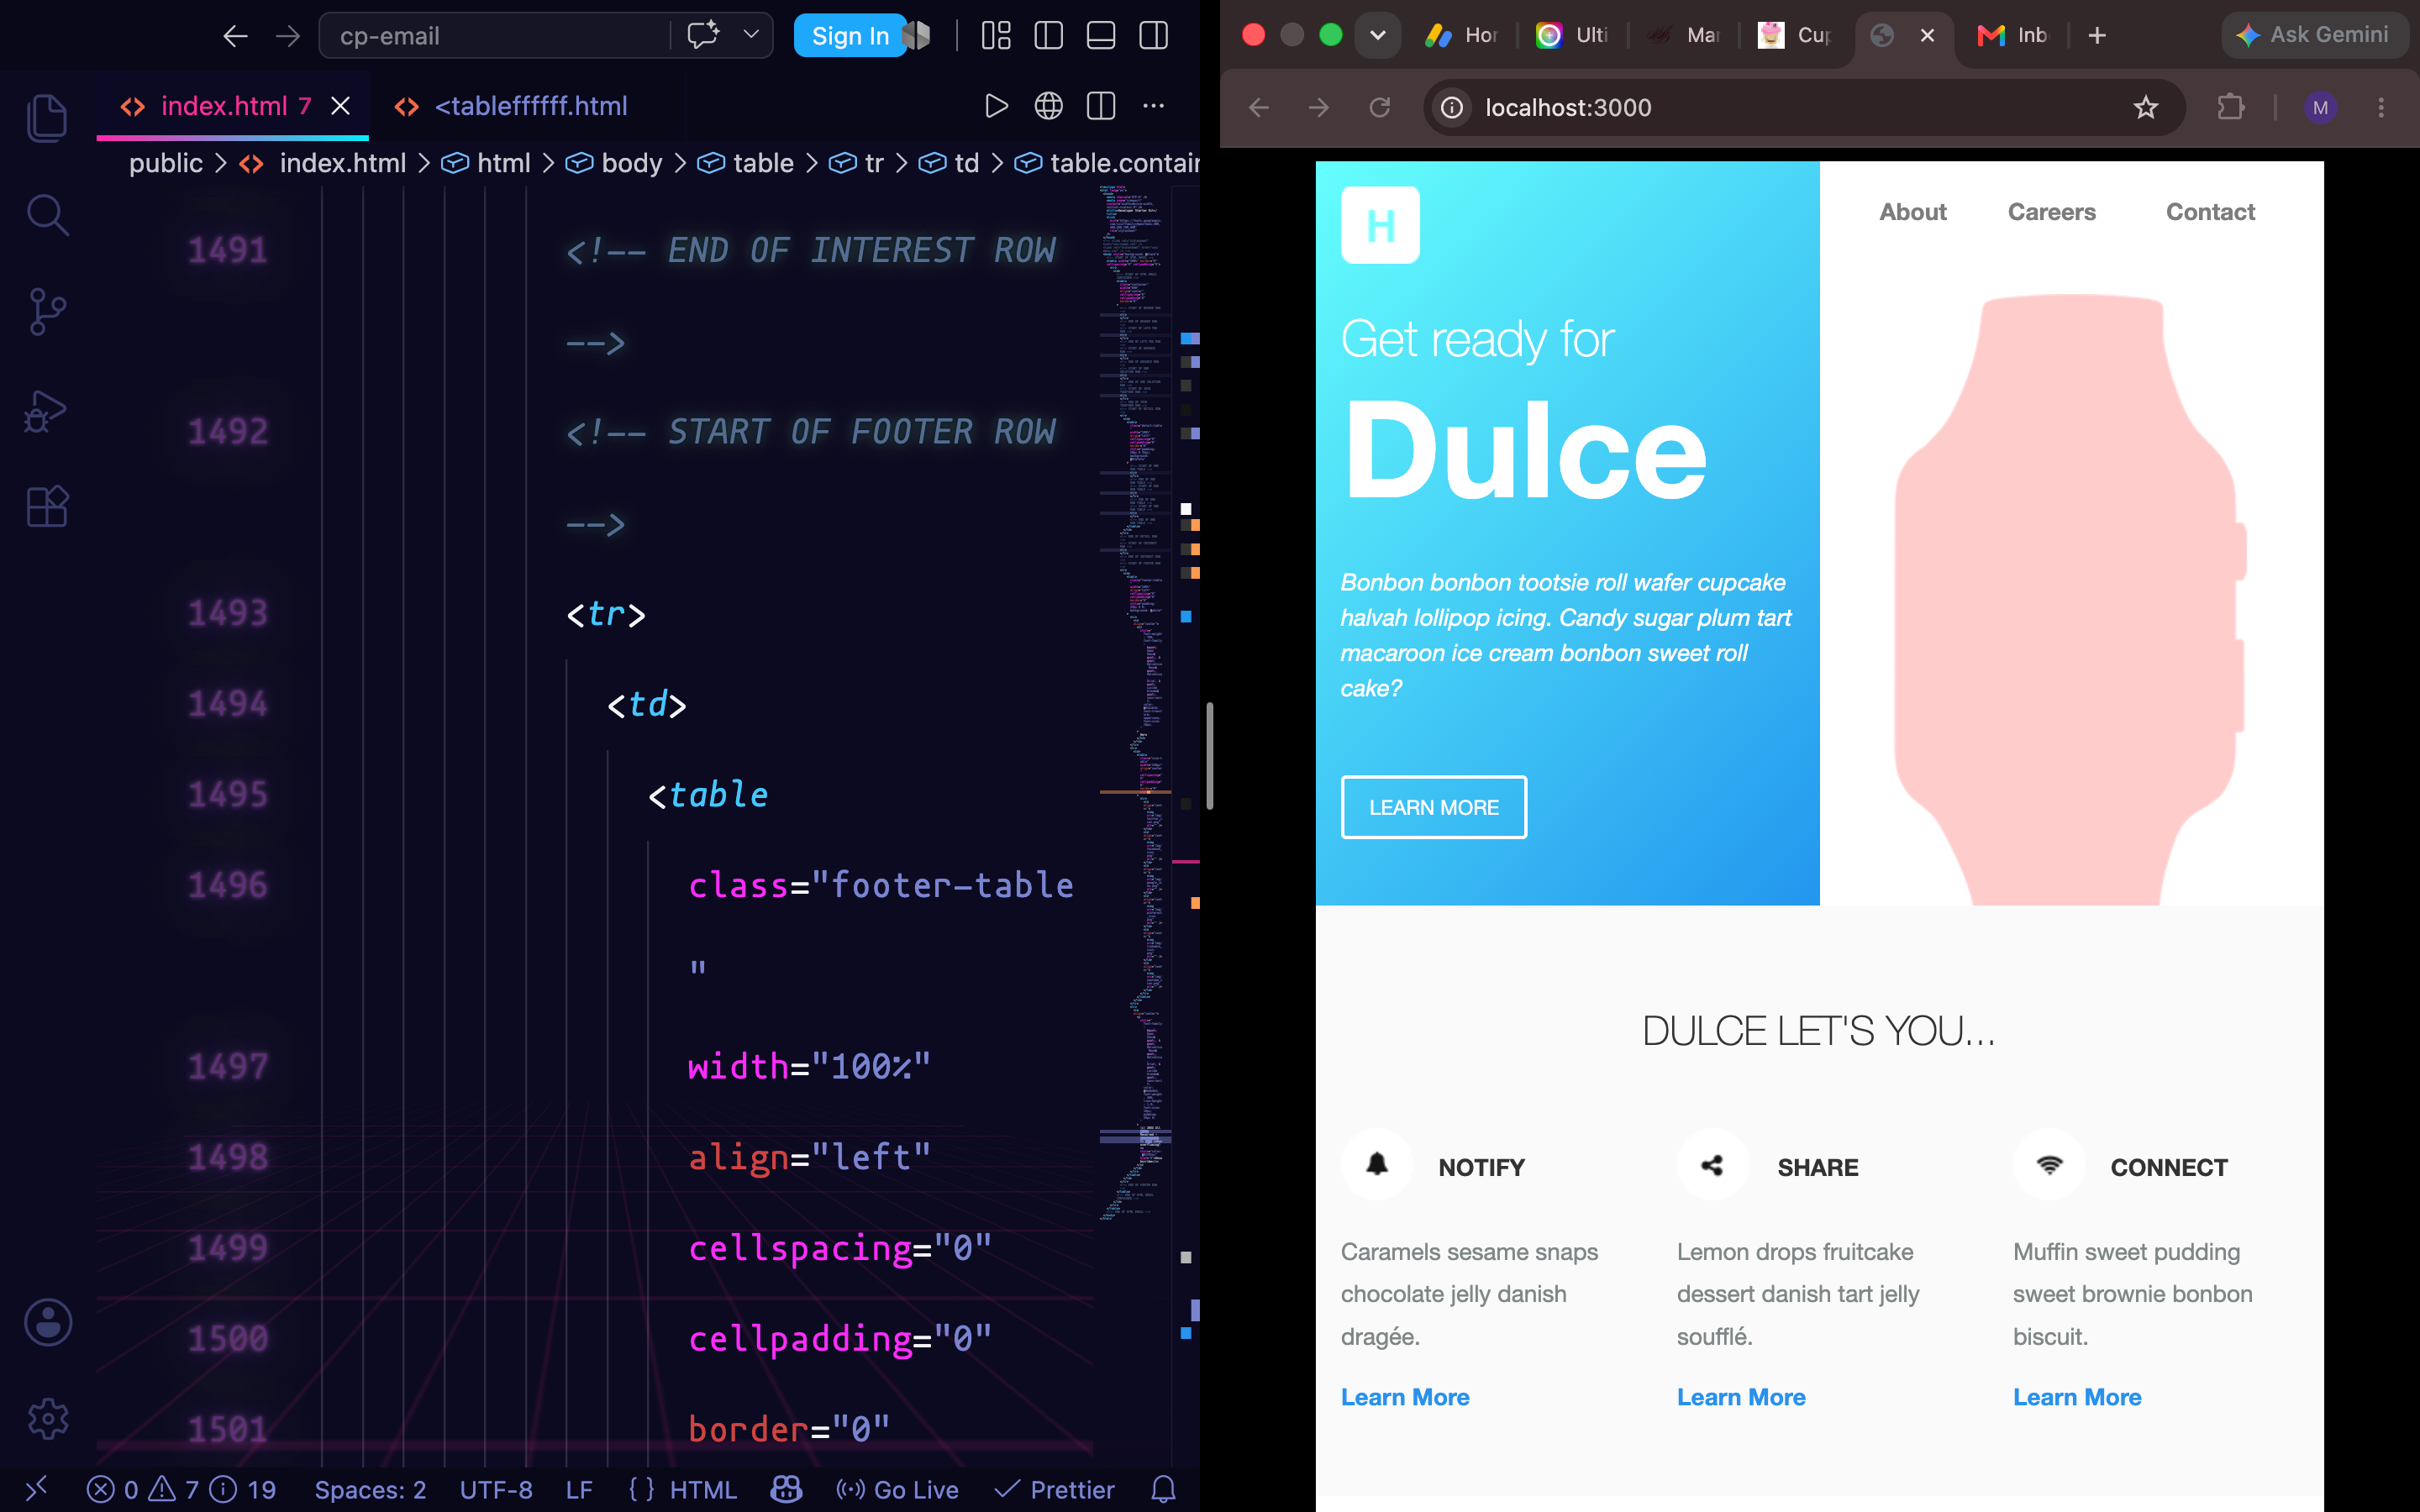Bookmark this page with the star

click(x=2145, y=107)
